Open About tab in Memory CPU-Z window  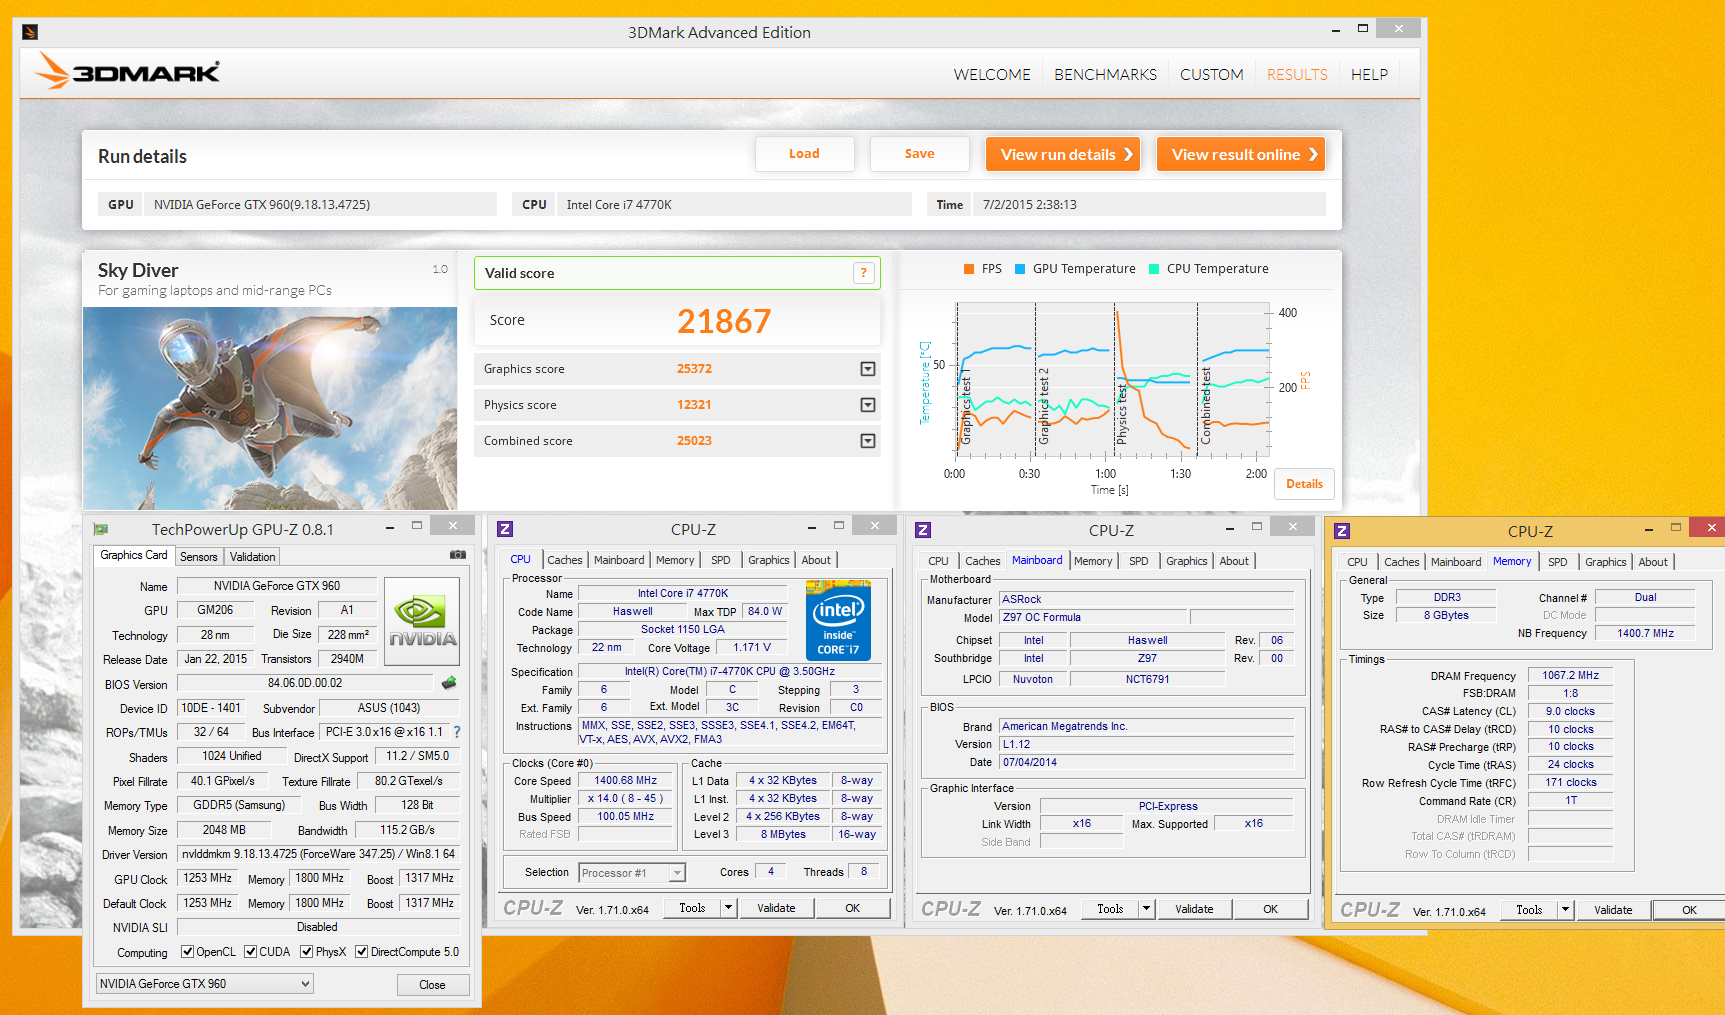pyautogui.click(x=1653, y=562)
